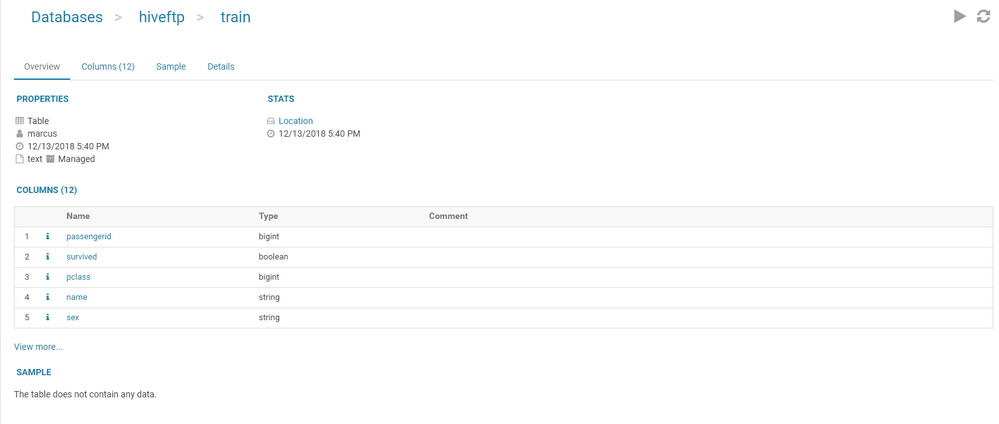This screenshot has width=999, height=424.
Task: Open the Details tab
Action: click(x=221, y=66)
